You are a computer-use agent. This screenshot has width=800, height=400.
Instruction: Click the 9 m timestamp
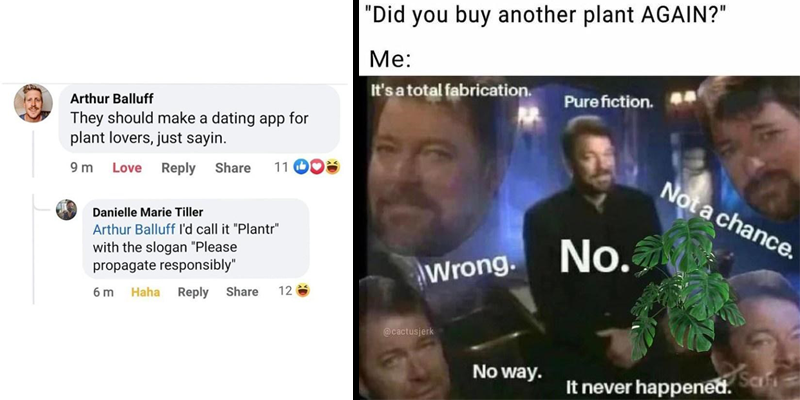[82, 168]
